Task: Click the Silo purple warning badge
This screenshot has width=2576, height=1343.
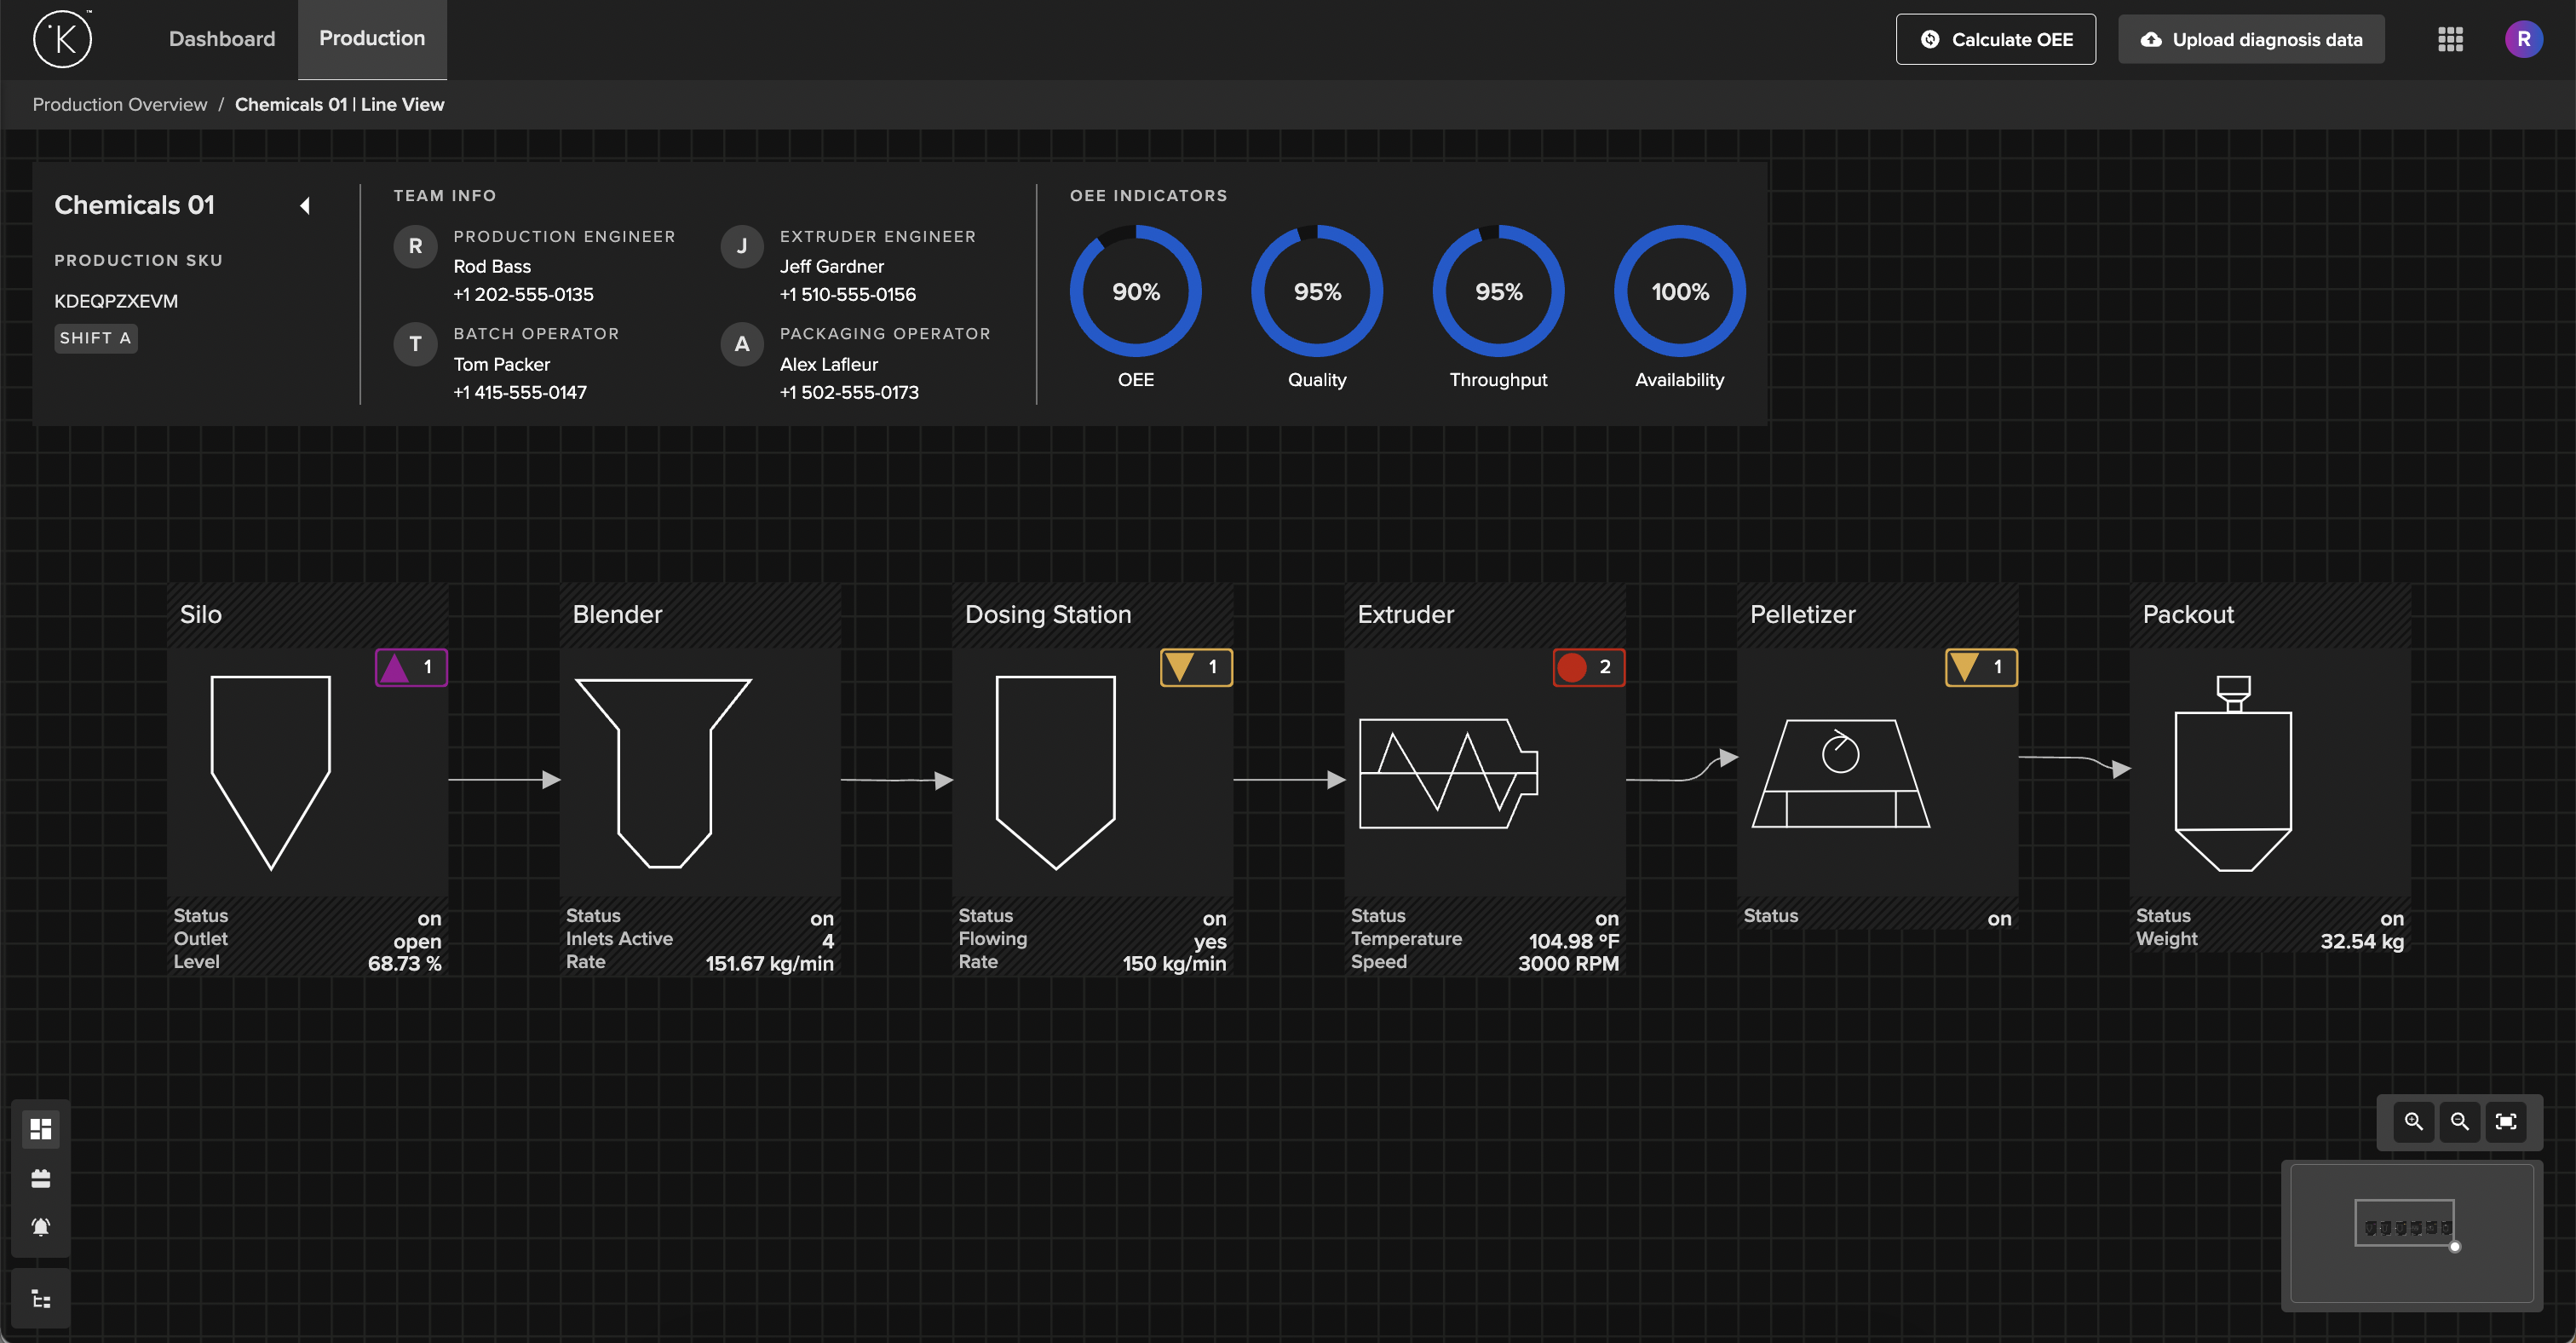Action: pos(411,667)
